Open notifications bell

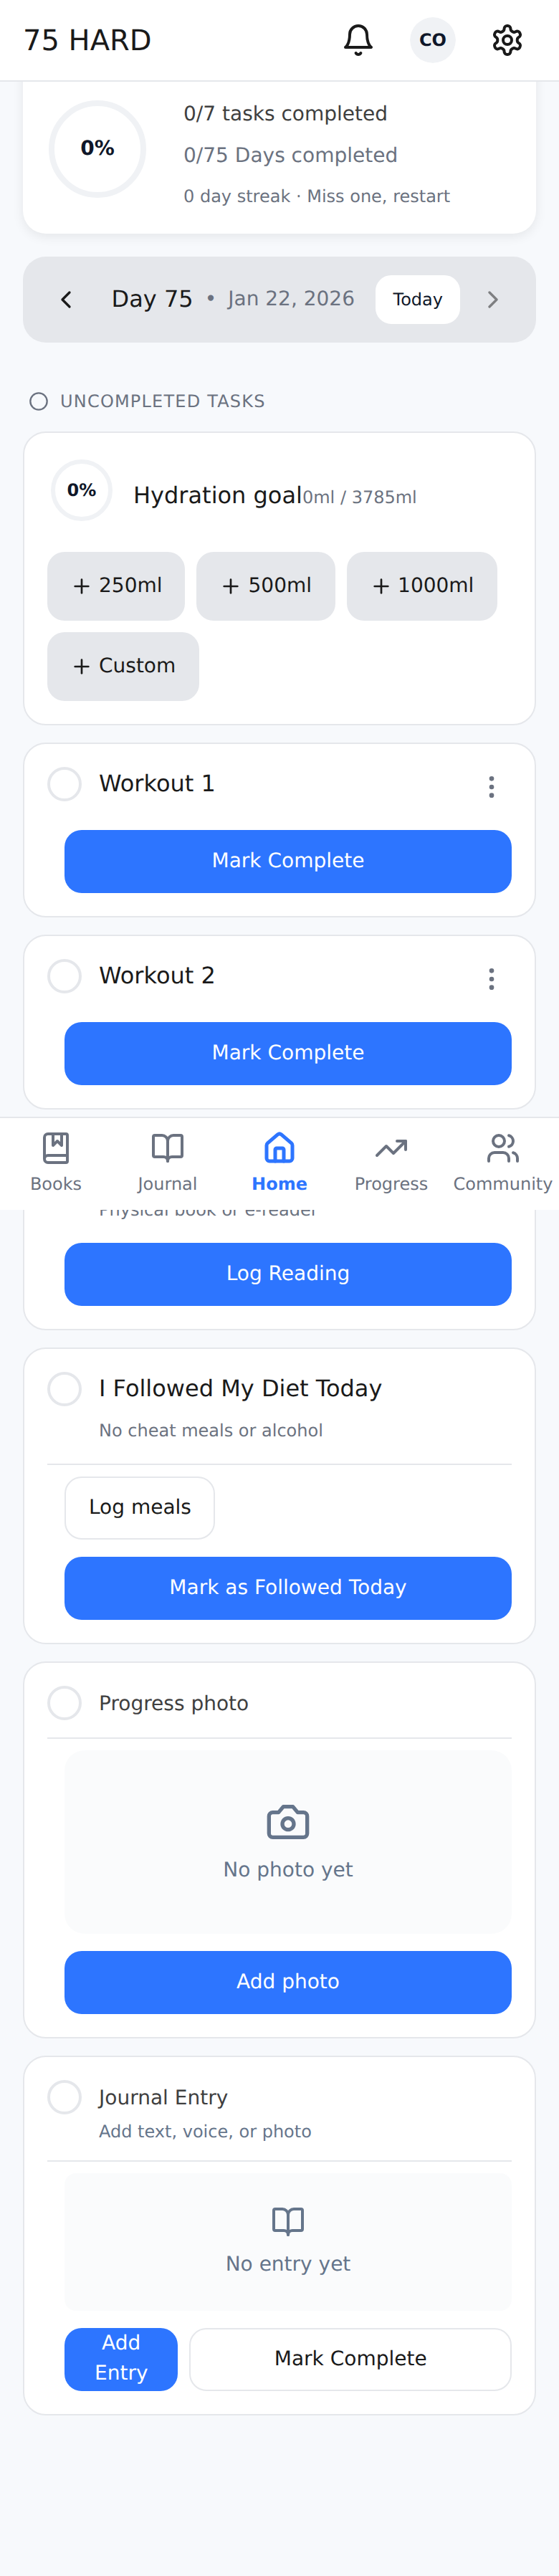click(x=358, y=40)
